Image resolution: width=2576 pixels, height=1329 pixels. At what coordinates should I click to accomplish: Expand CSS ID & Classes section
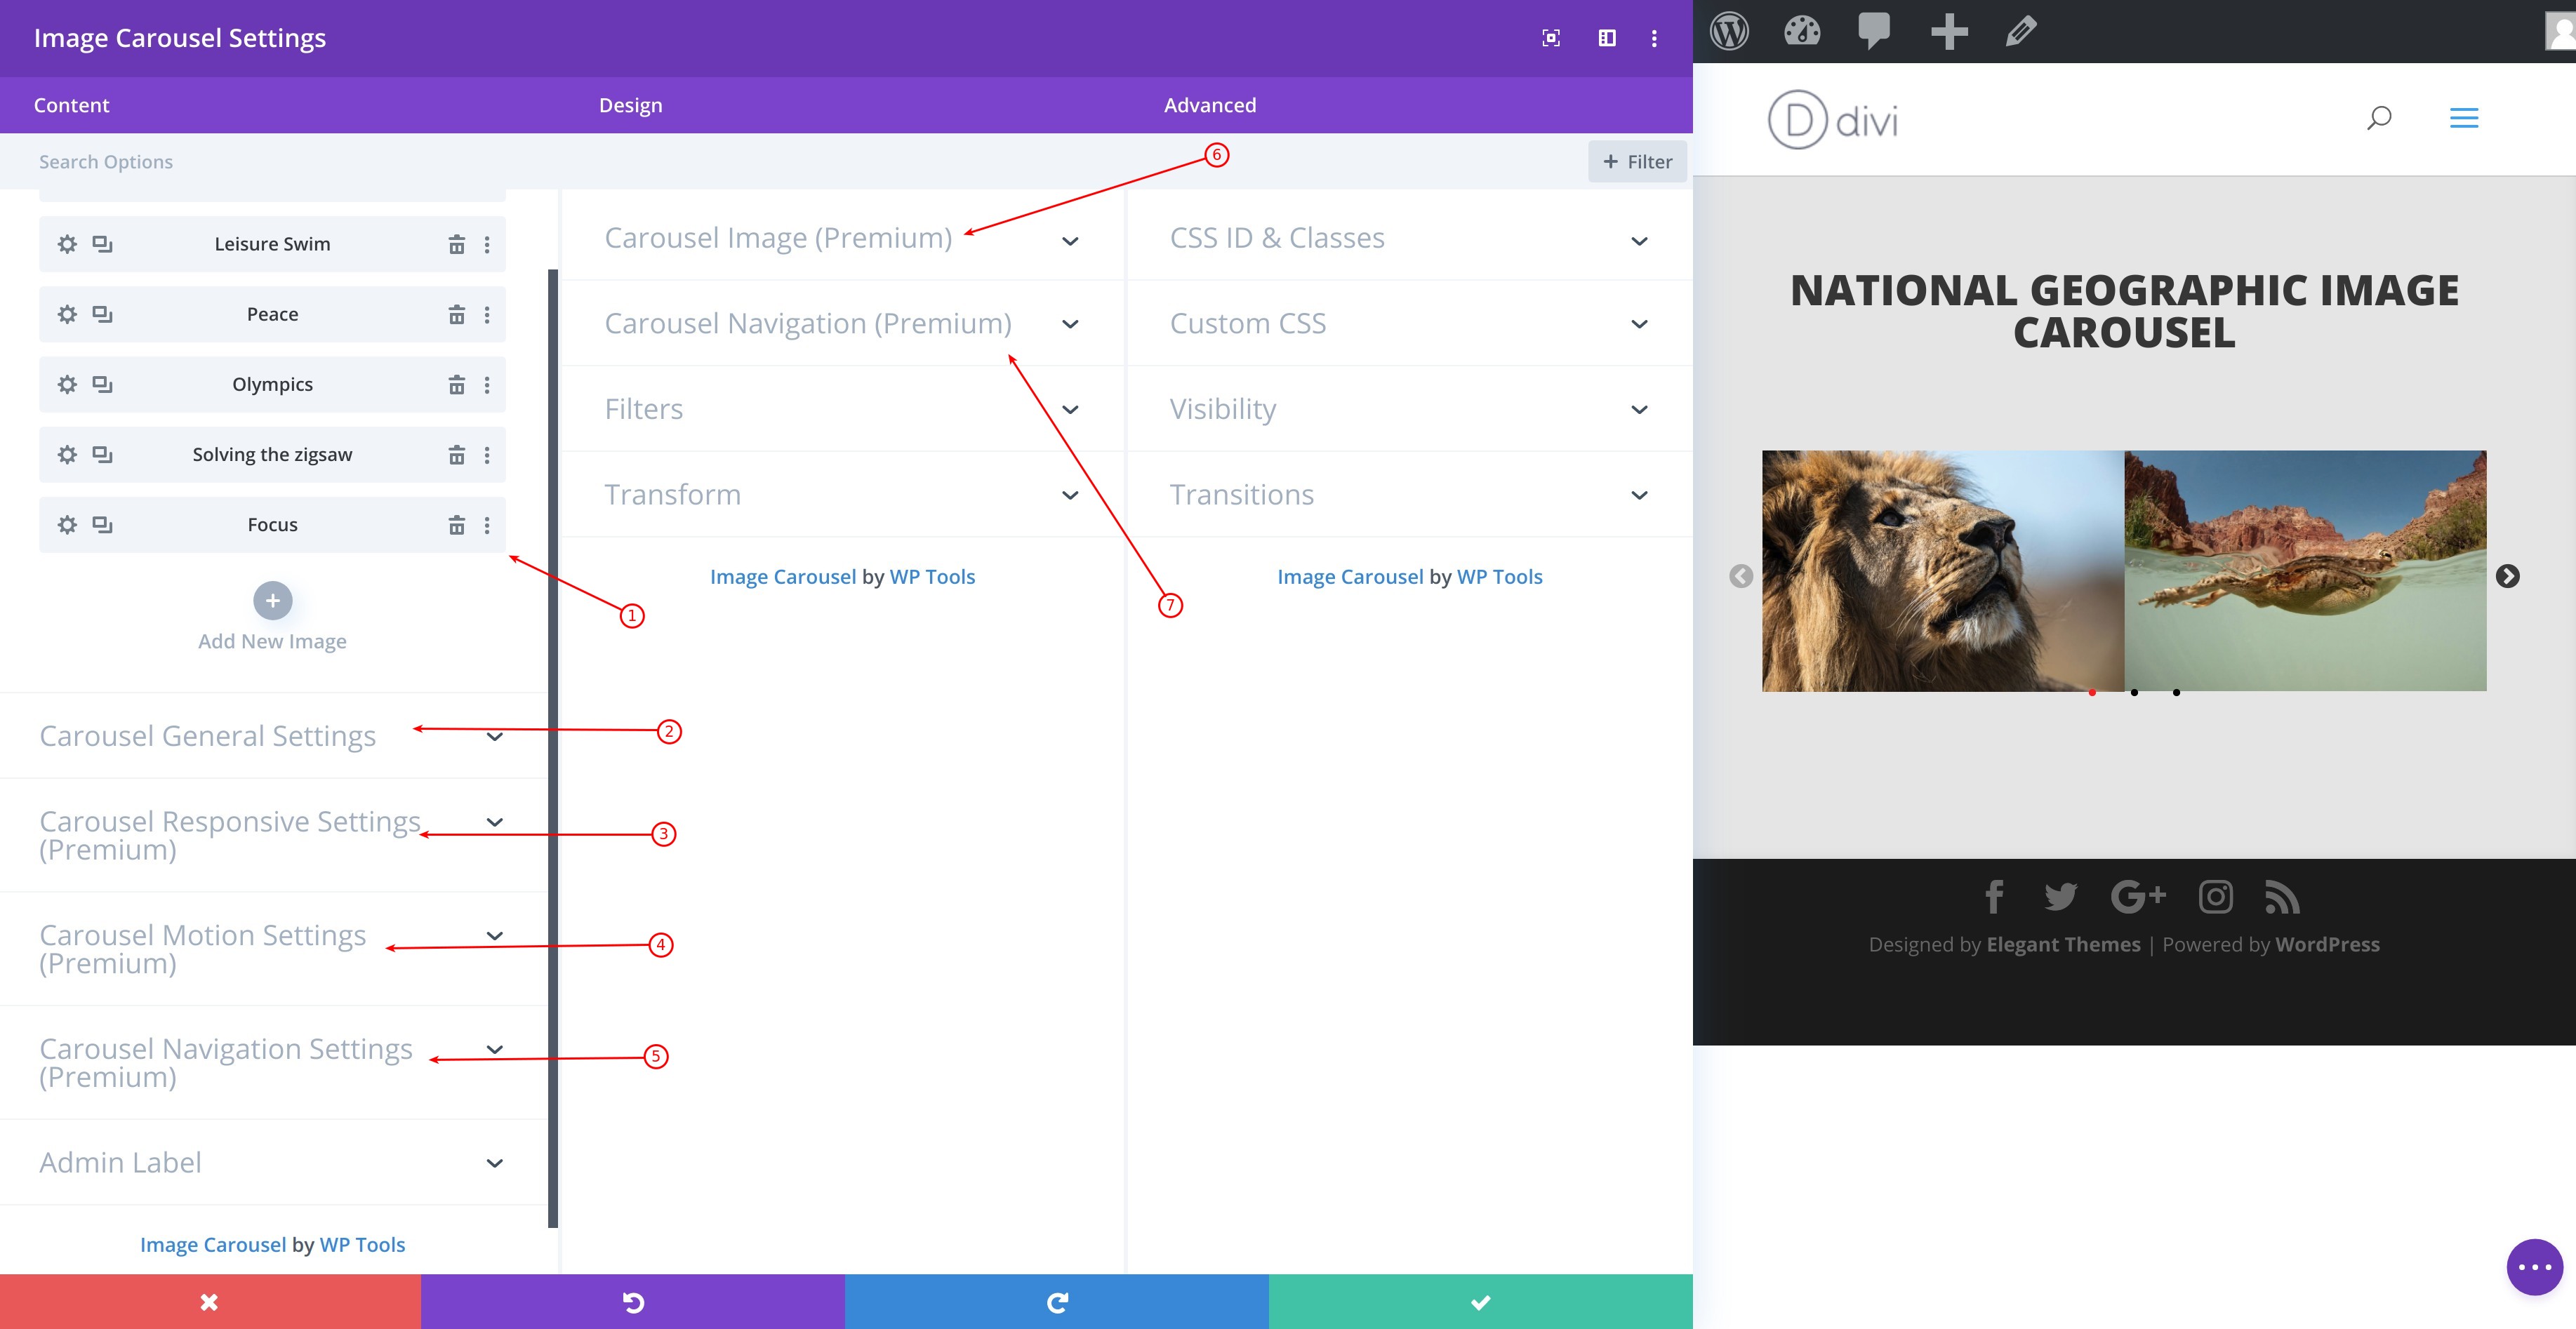tap(1409, 238)
